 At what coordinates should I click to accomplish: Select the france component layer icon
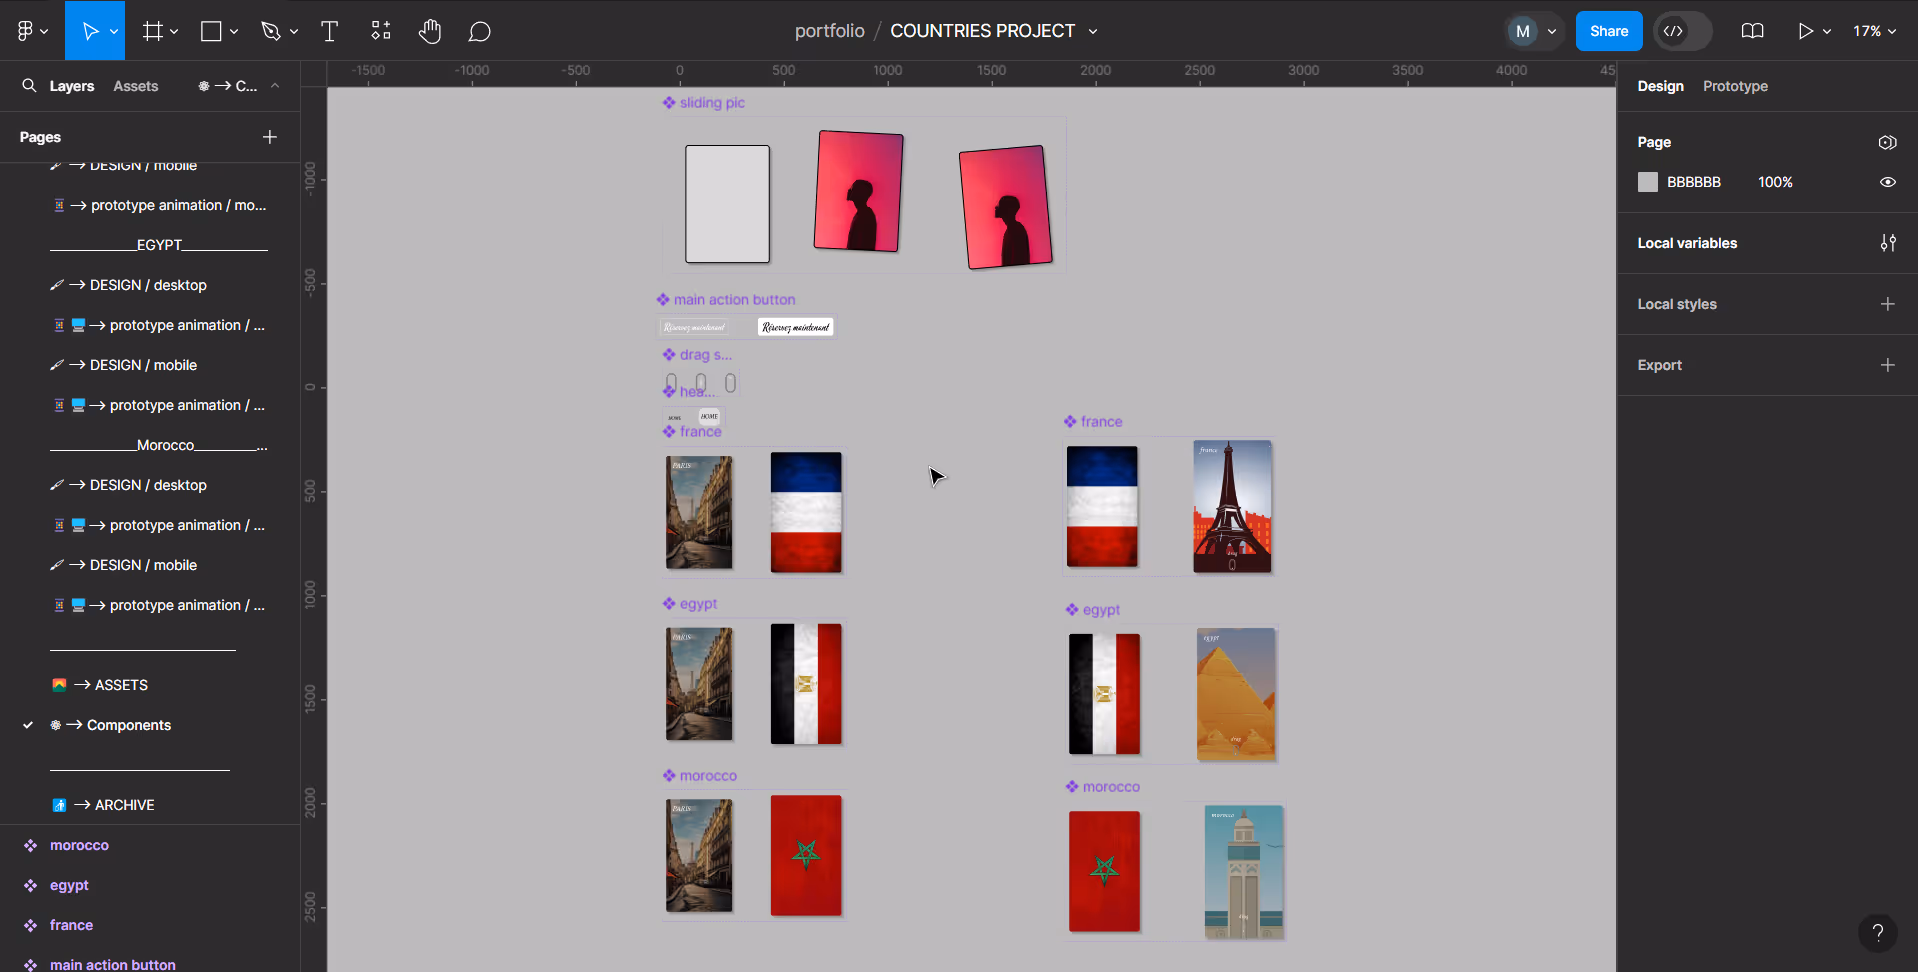click(x=31, y=925)
